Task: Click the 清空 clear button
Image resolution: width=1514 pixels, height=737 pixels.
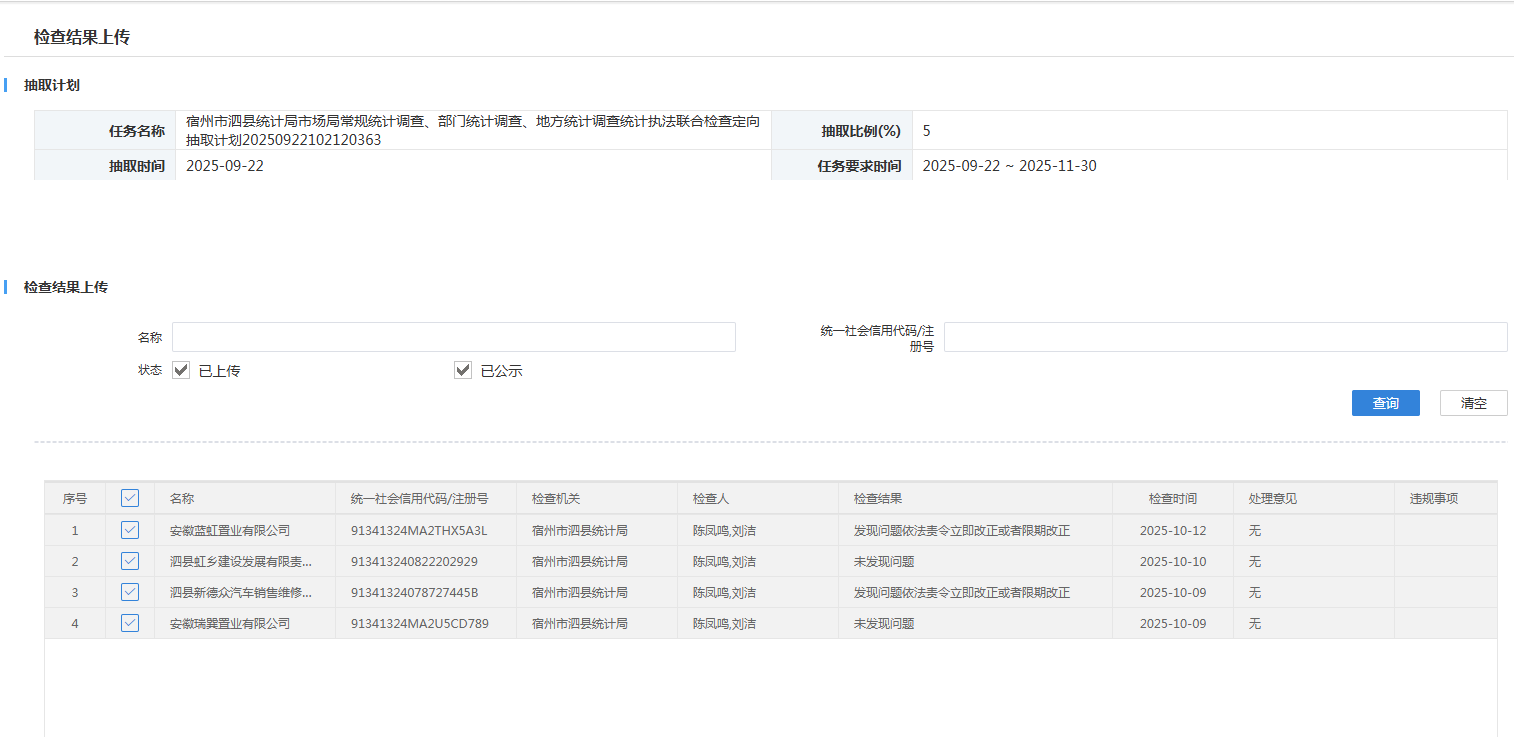Action: point(1473,403)
